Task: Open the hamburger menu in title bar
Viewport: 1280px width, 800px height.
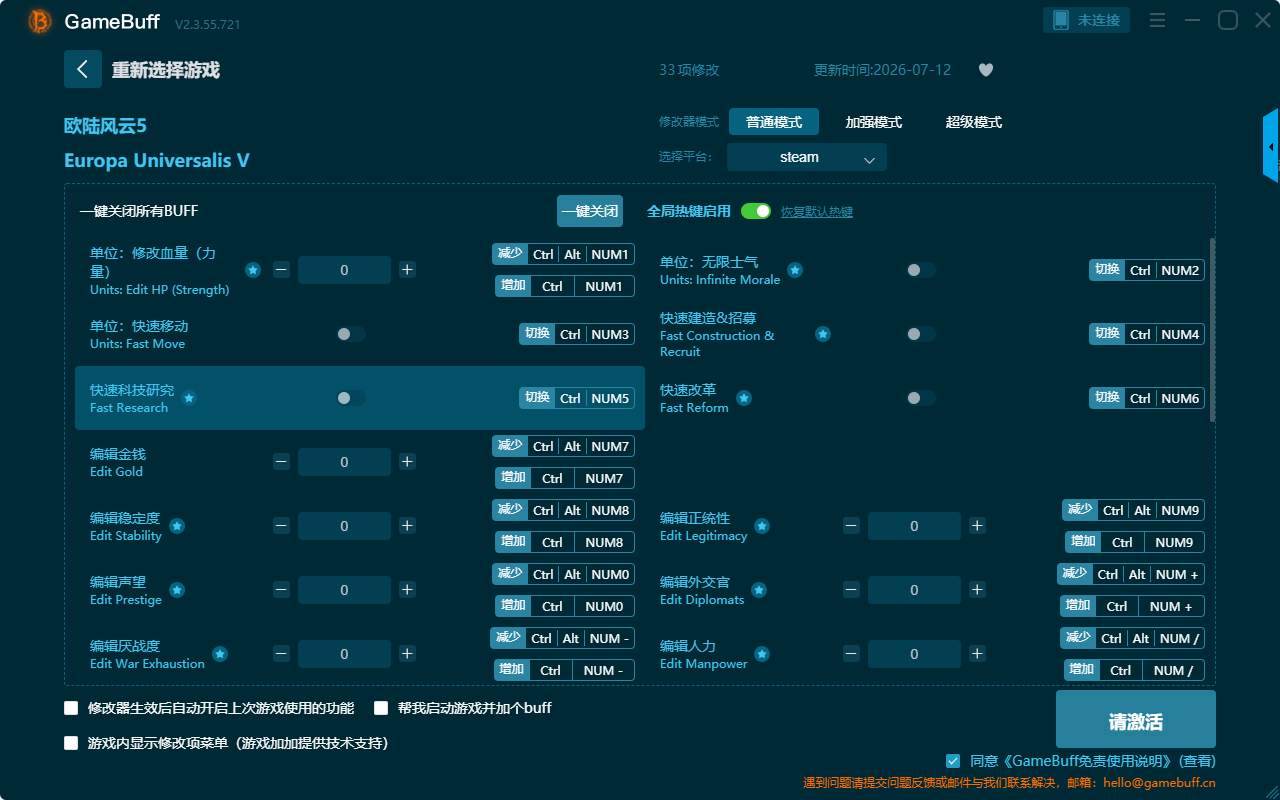Action: tap(1157, 20)
